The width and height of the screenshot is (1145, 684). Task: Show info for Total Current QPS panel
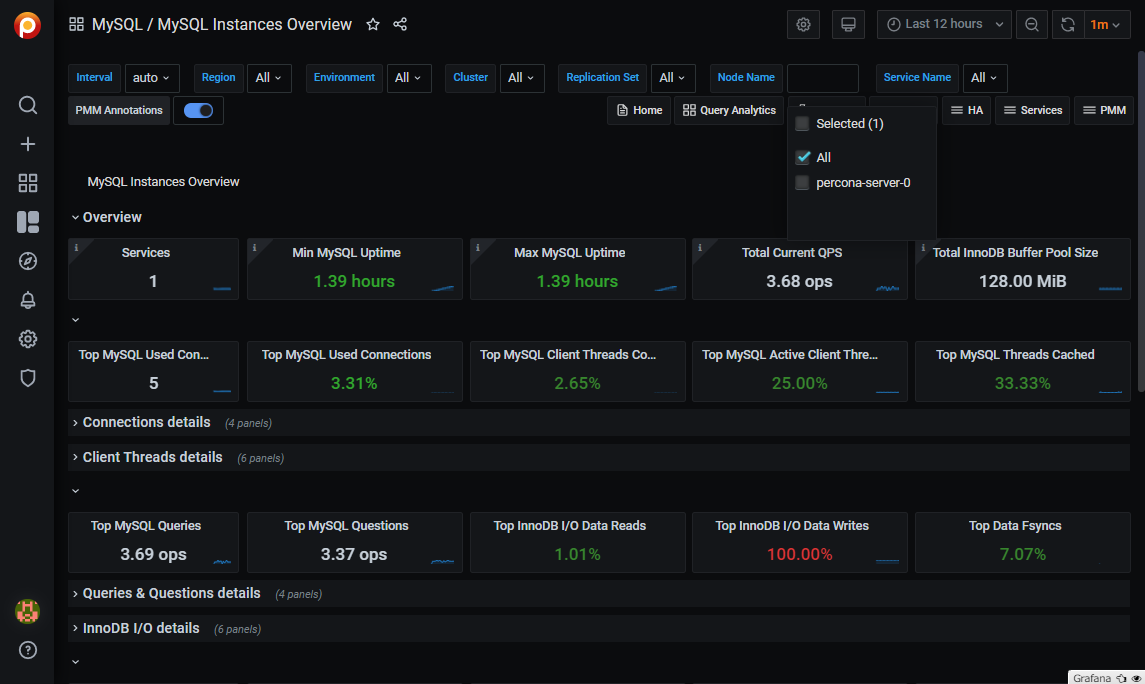coord(700,247)
